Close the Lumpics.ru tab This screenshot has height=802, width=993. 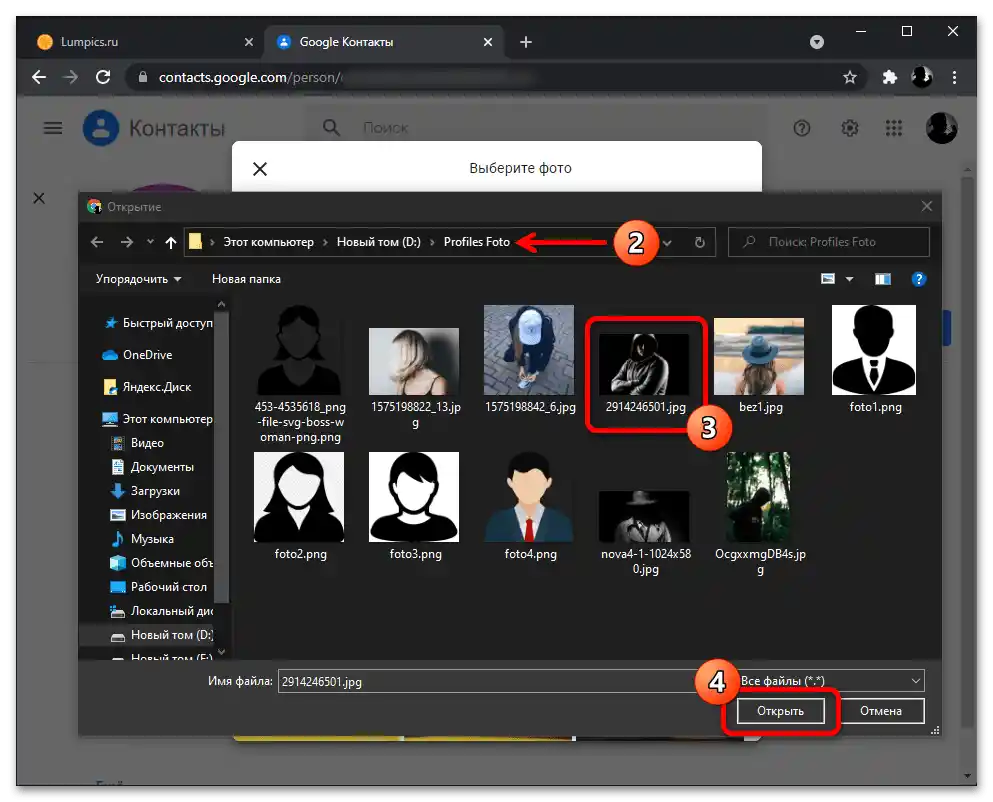(x=249, y=42)
